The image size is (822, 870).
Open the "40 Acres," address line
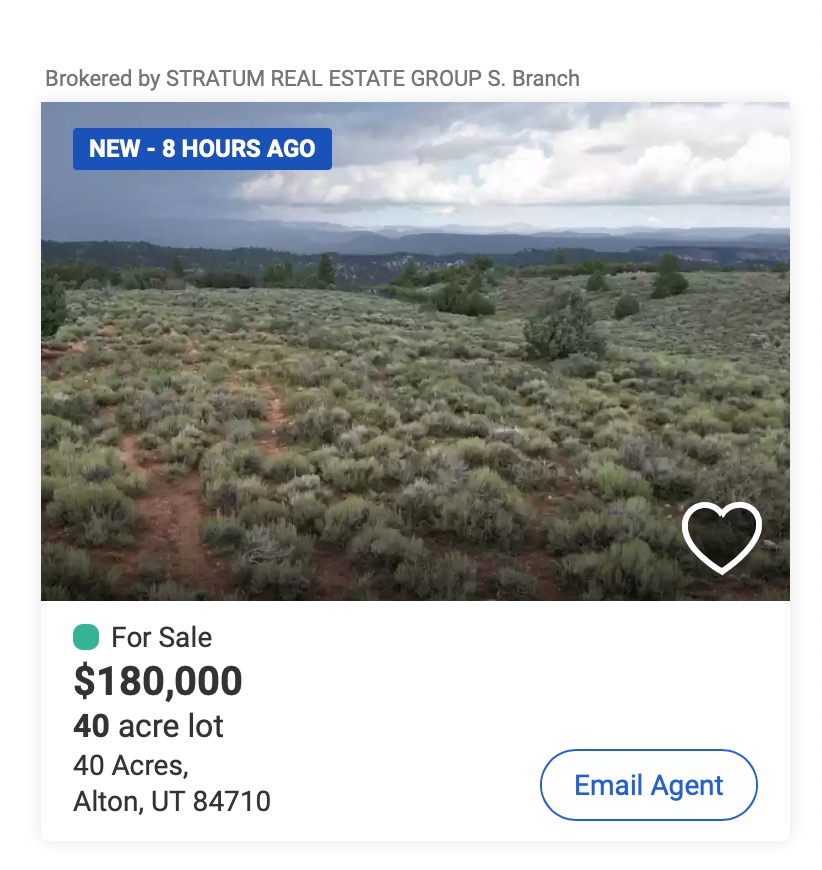point(131,765)
